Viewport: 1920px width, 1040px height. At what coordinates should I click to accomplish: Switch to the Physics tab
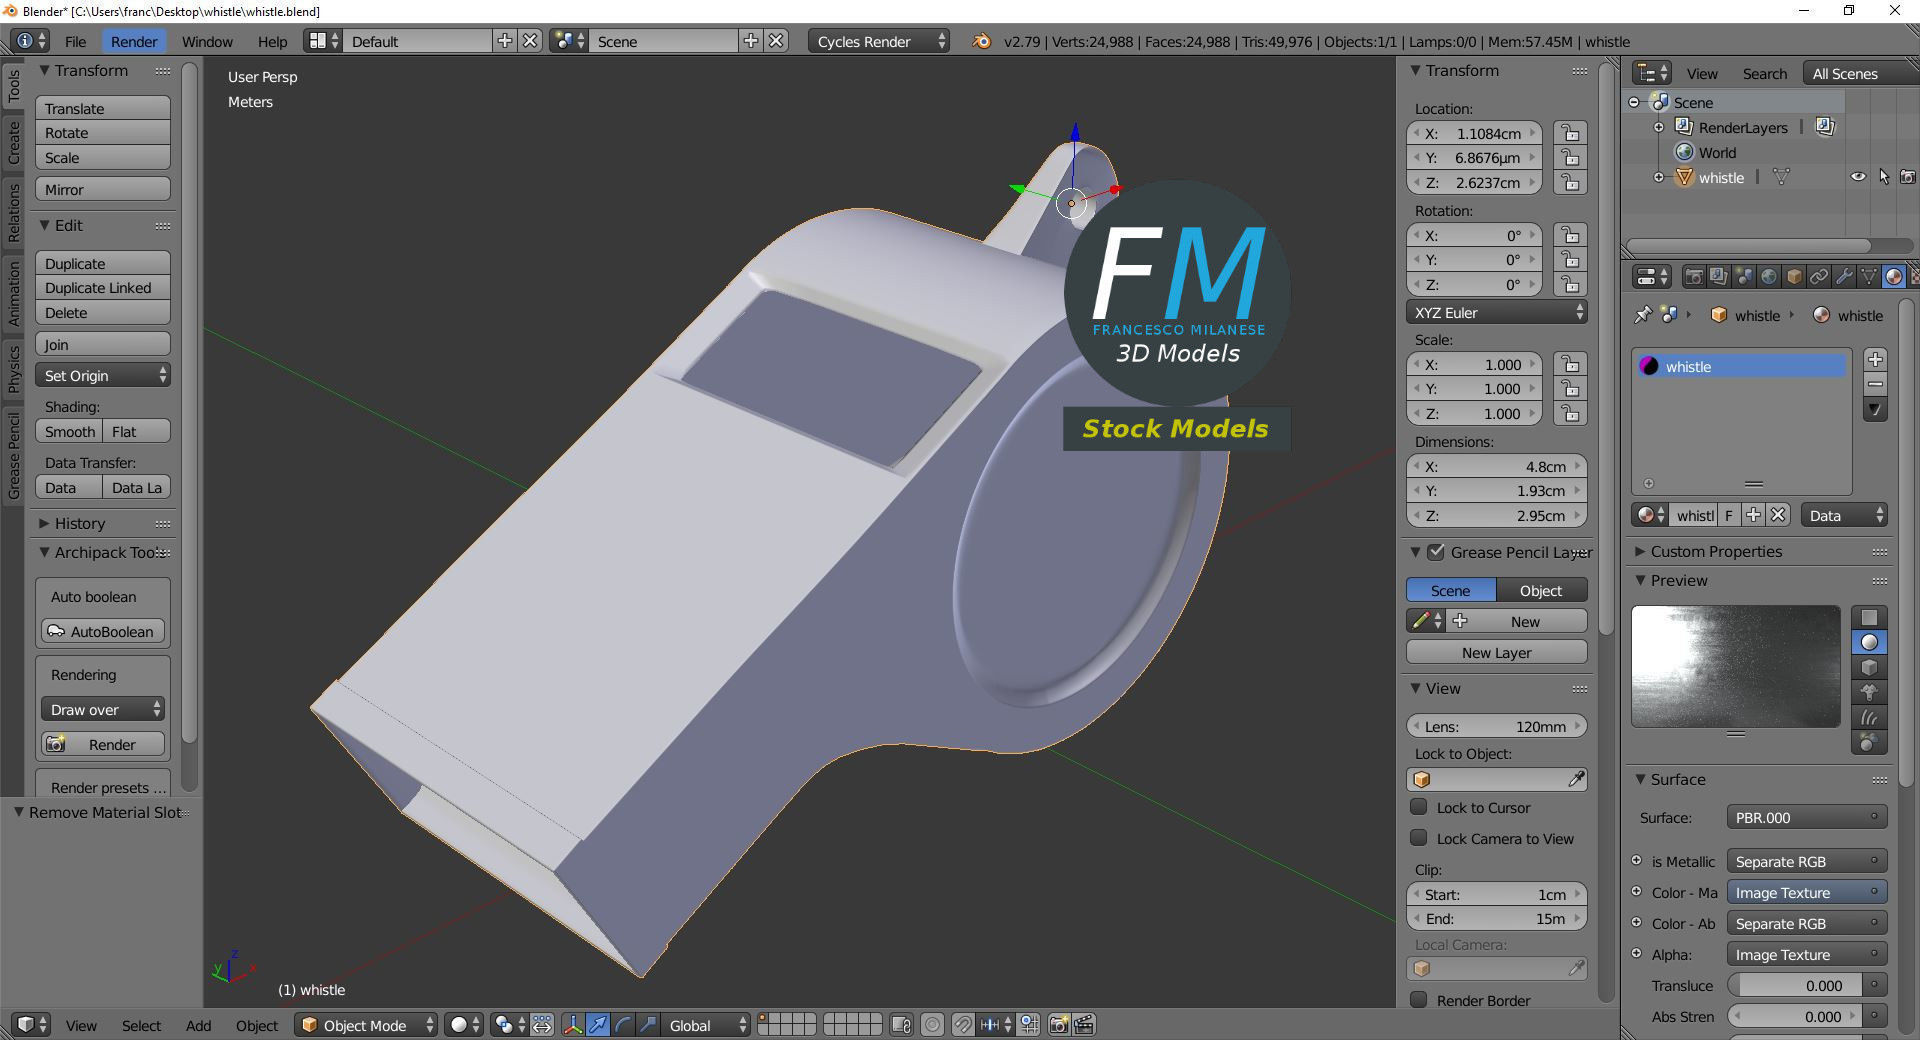14,369
